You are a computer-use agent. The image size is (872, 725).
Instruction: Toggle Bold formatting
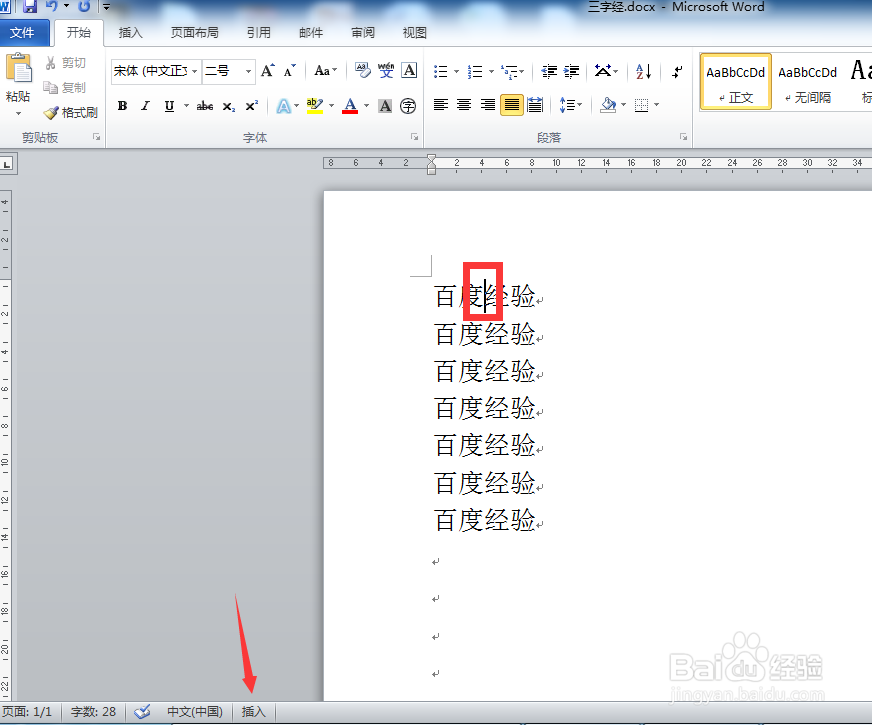pyautogui.click(x=122, y=106)
